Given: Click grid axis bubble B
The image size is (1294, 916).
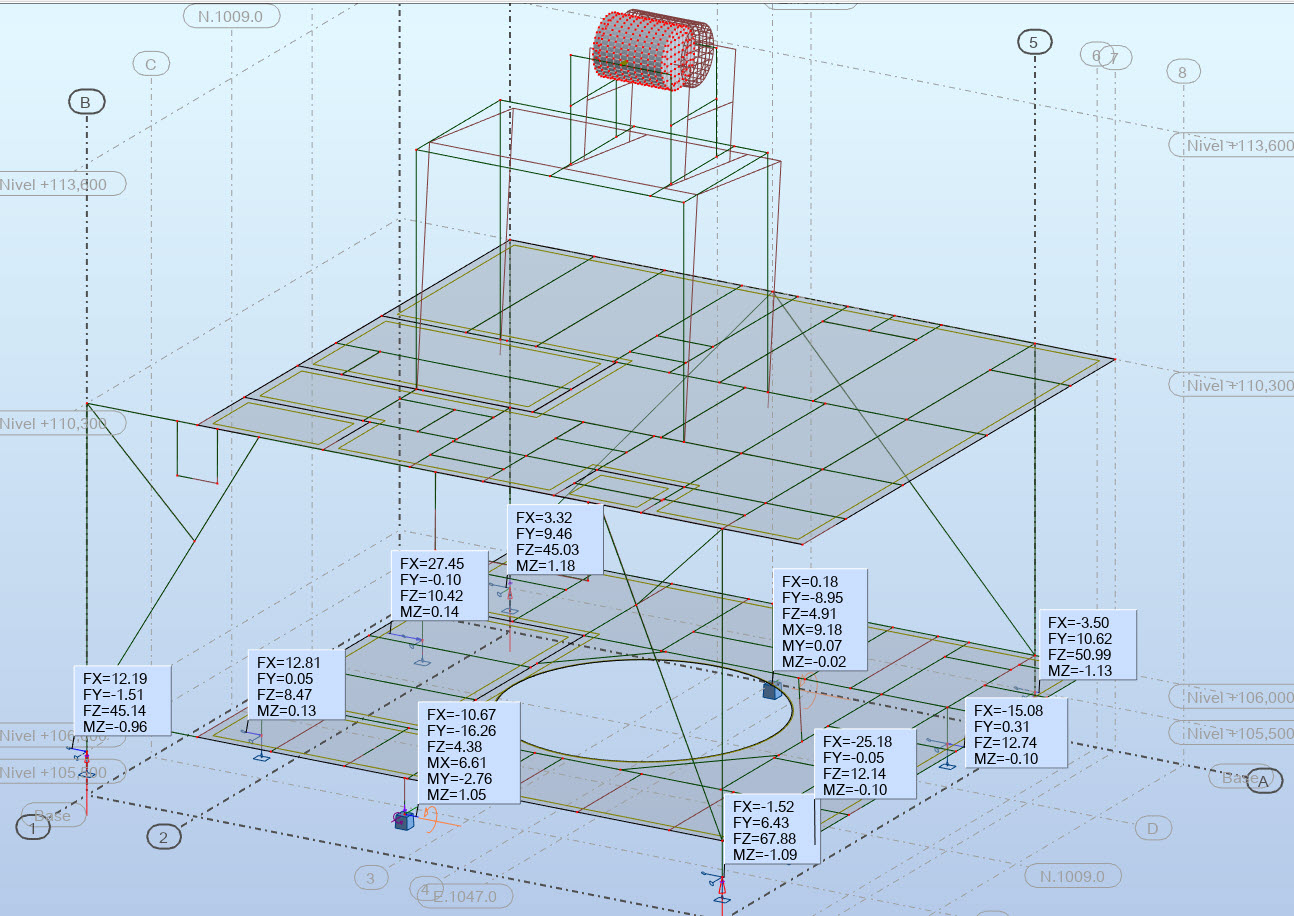Looking at the screenshot, I should 86,102.
